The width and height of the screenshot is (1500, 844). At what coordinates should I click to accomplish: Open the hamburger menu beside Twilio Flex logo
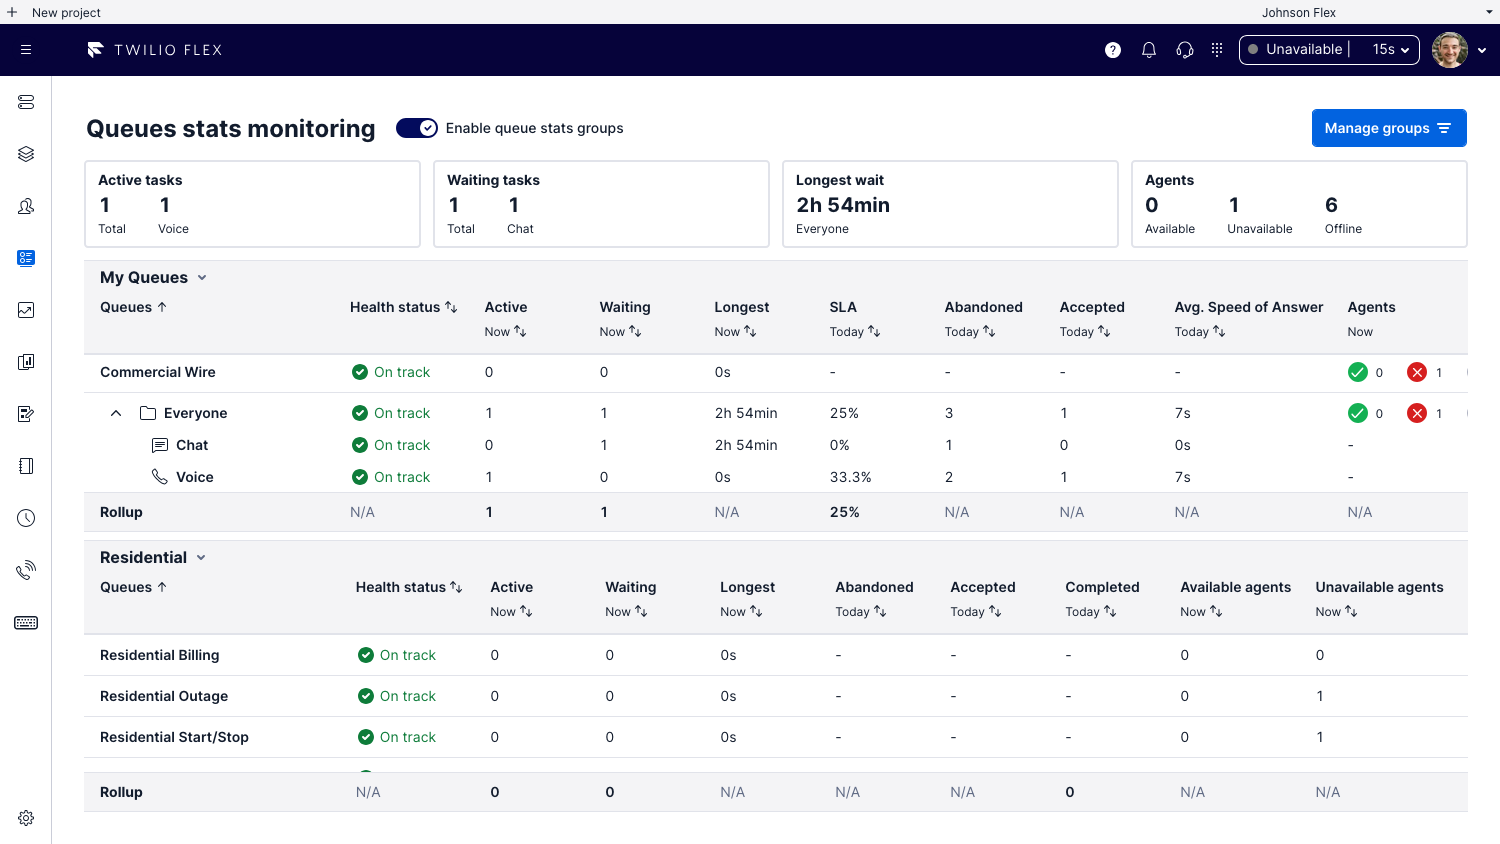pyautogui.click(x=26, y=49)
